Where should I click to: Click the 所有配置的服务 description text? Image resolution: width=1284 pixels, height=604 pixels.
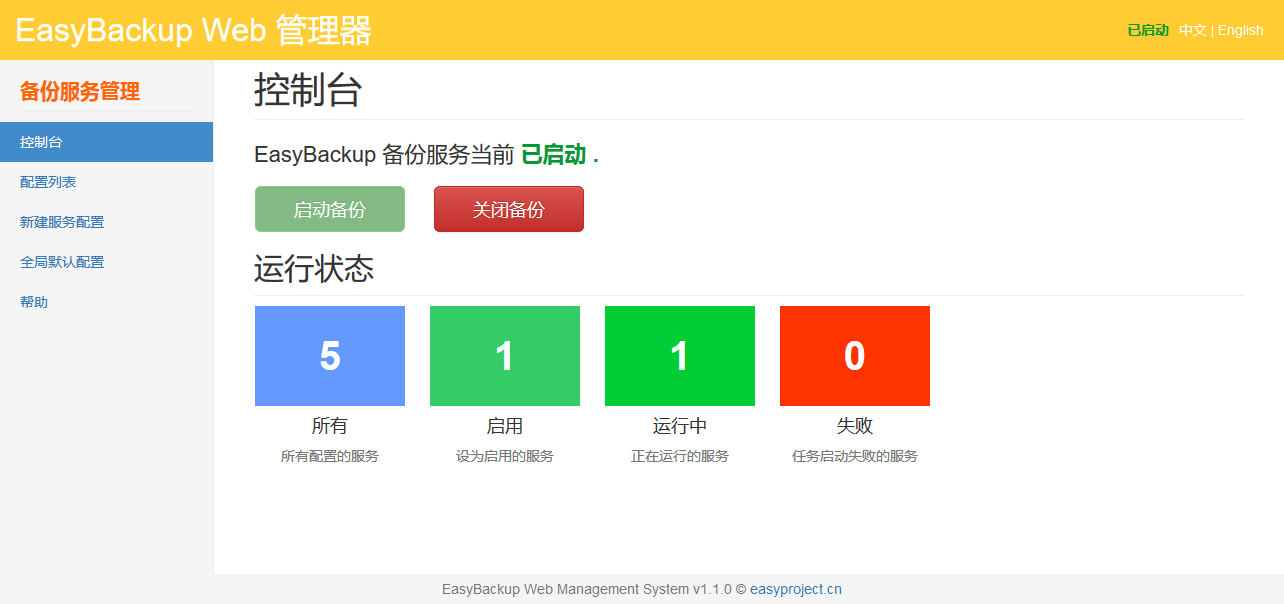coord(330,456)
